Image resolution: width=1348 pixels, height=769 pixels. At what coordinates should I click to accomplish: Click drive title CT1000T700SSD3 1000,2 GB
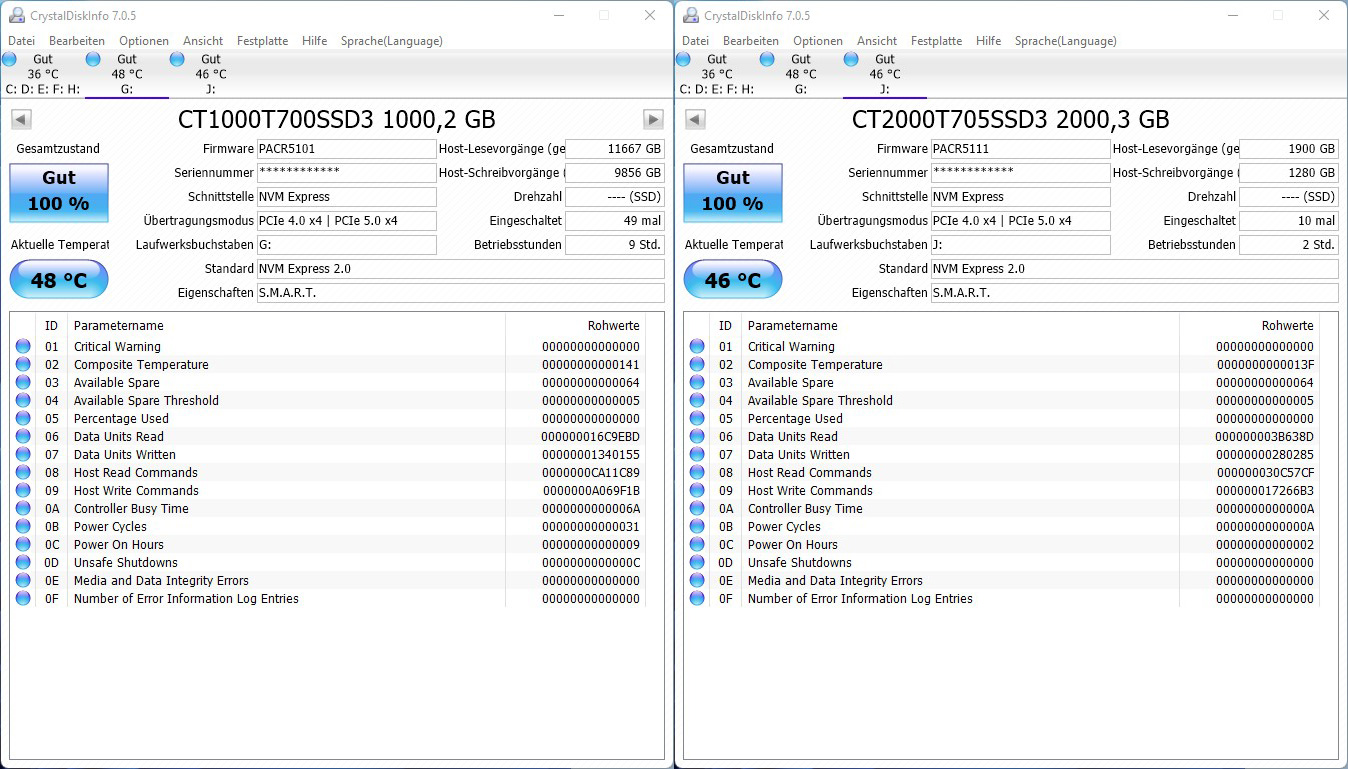pyautogui.click(x=337, y=120)
